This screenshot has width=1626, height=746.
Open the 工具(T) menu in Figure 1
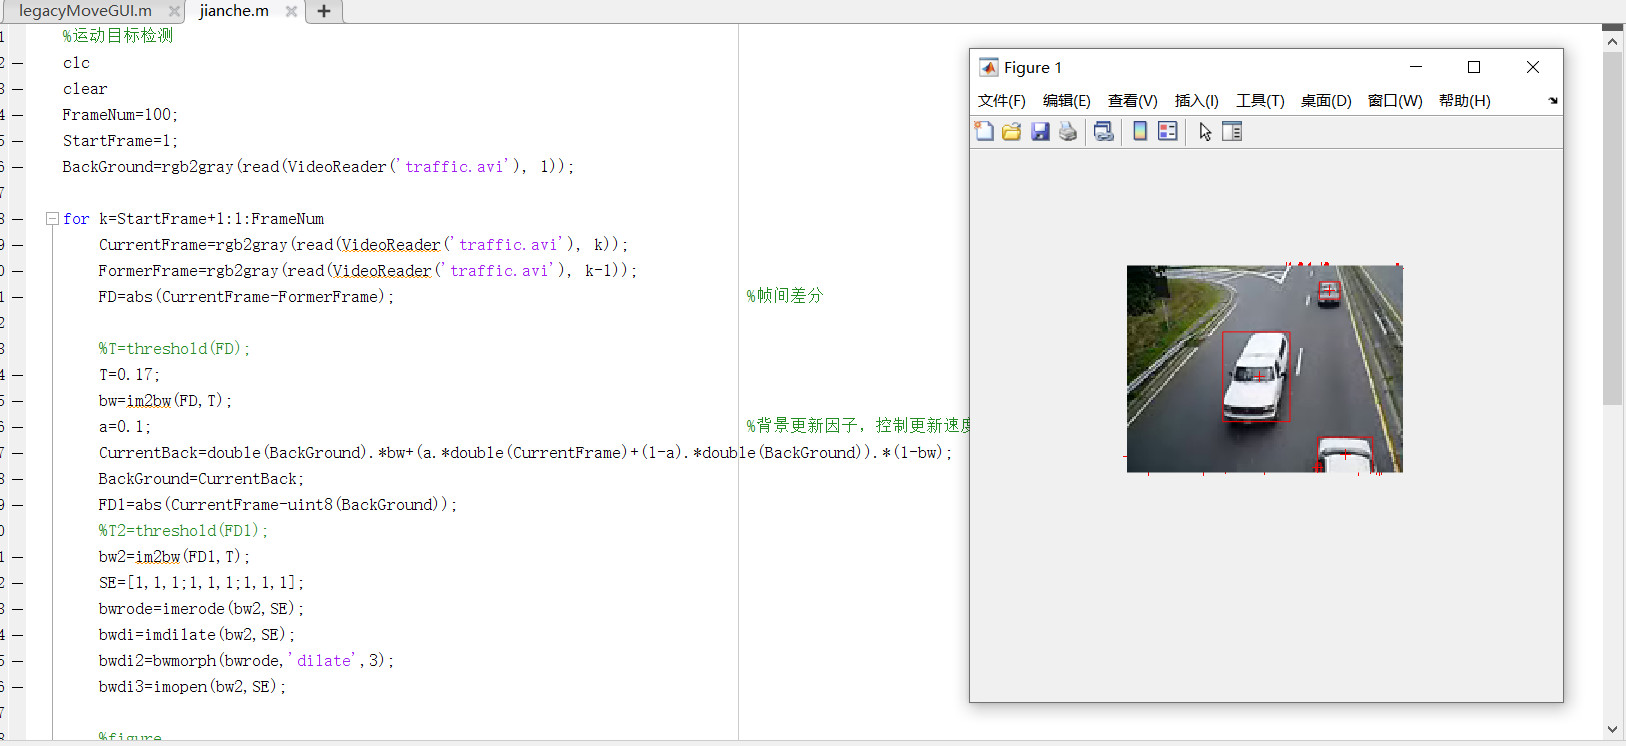[1260, 100]
